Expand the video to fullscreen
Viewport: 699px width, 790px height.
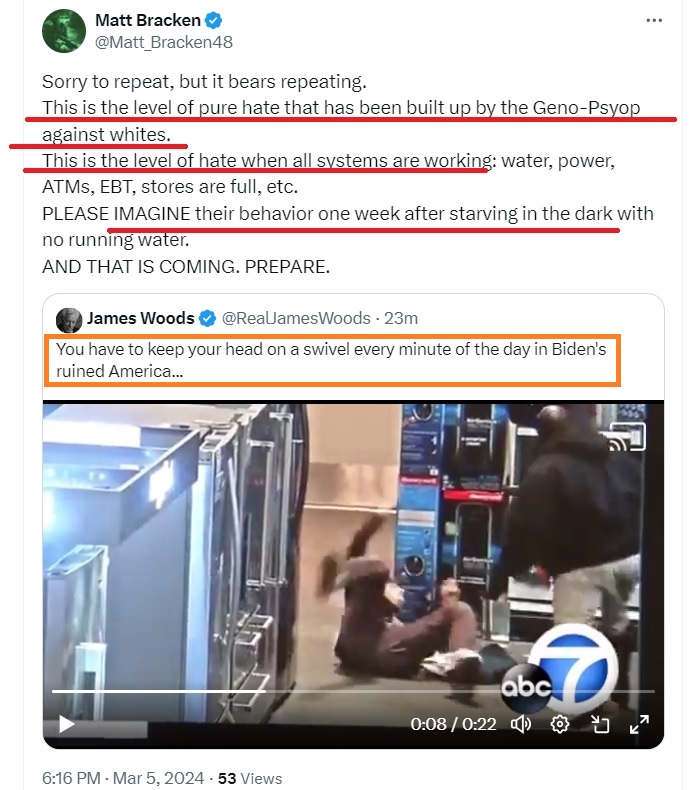point(639,725)
